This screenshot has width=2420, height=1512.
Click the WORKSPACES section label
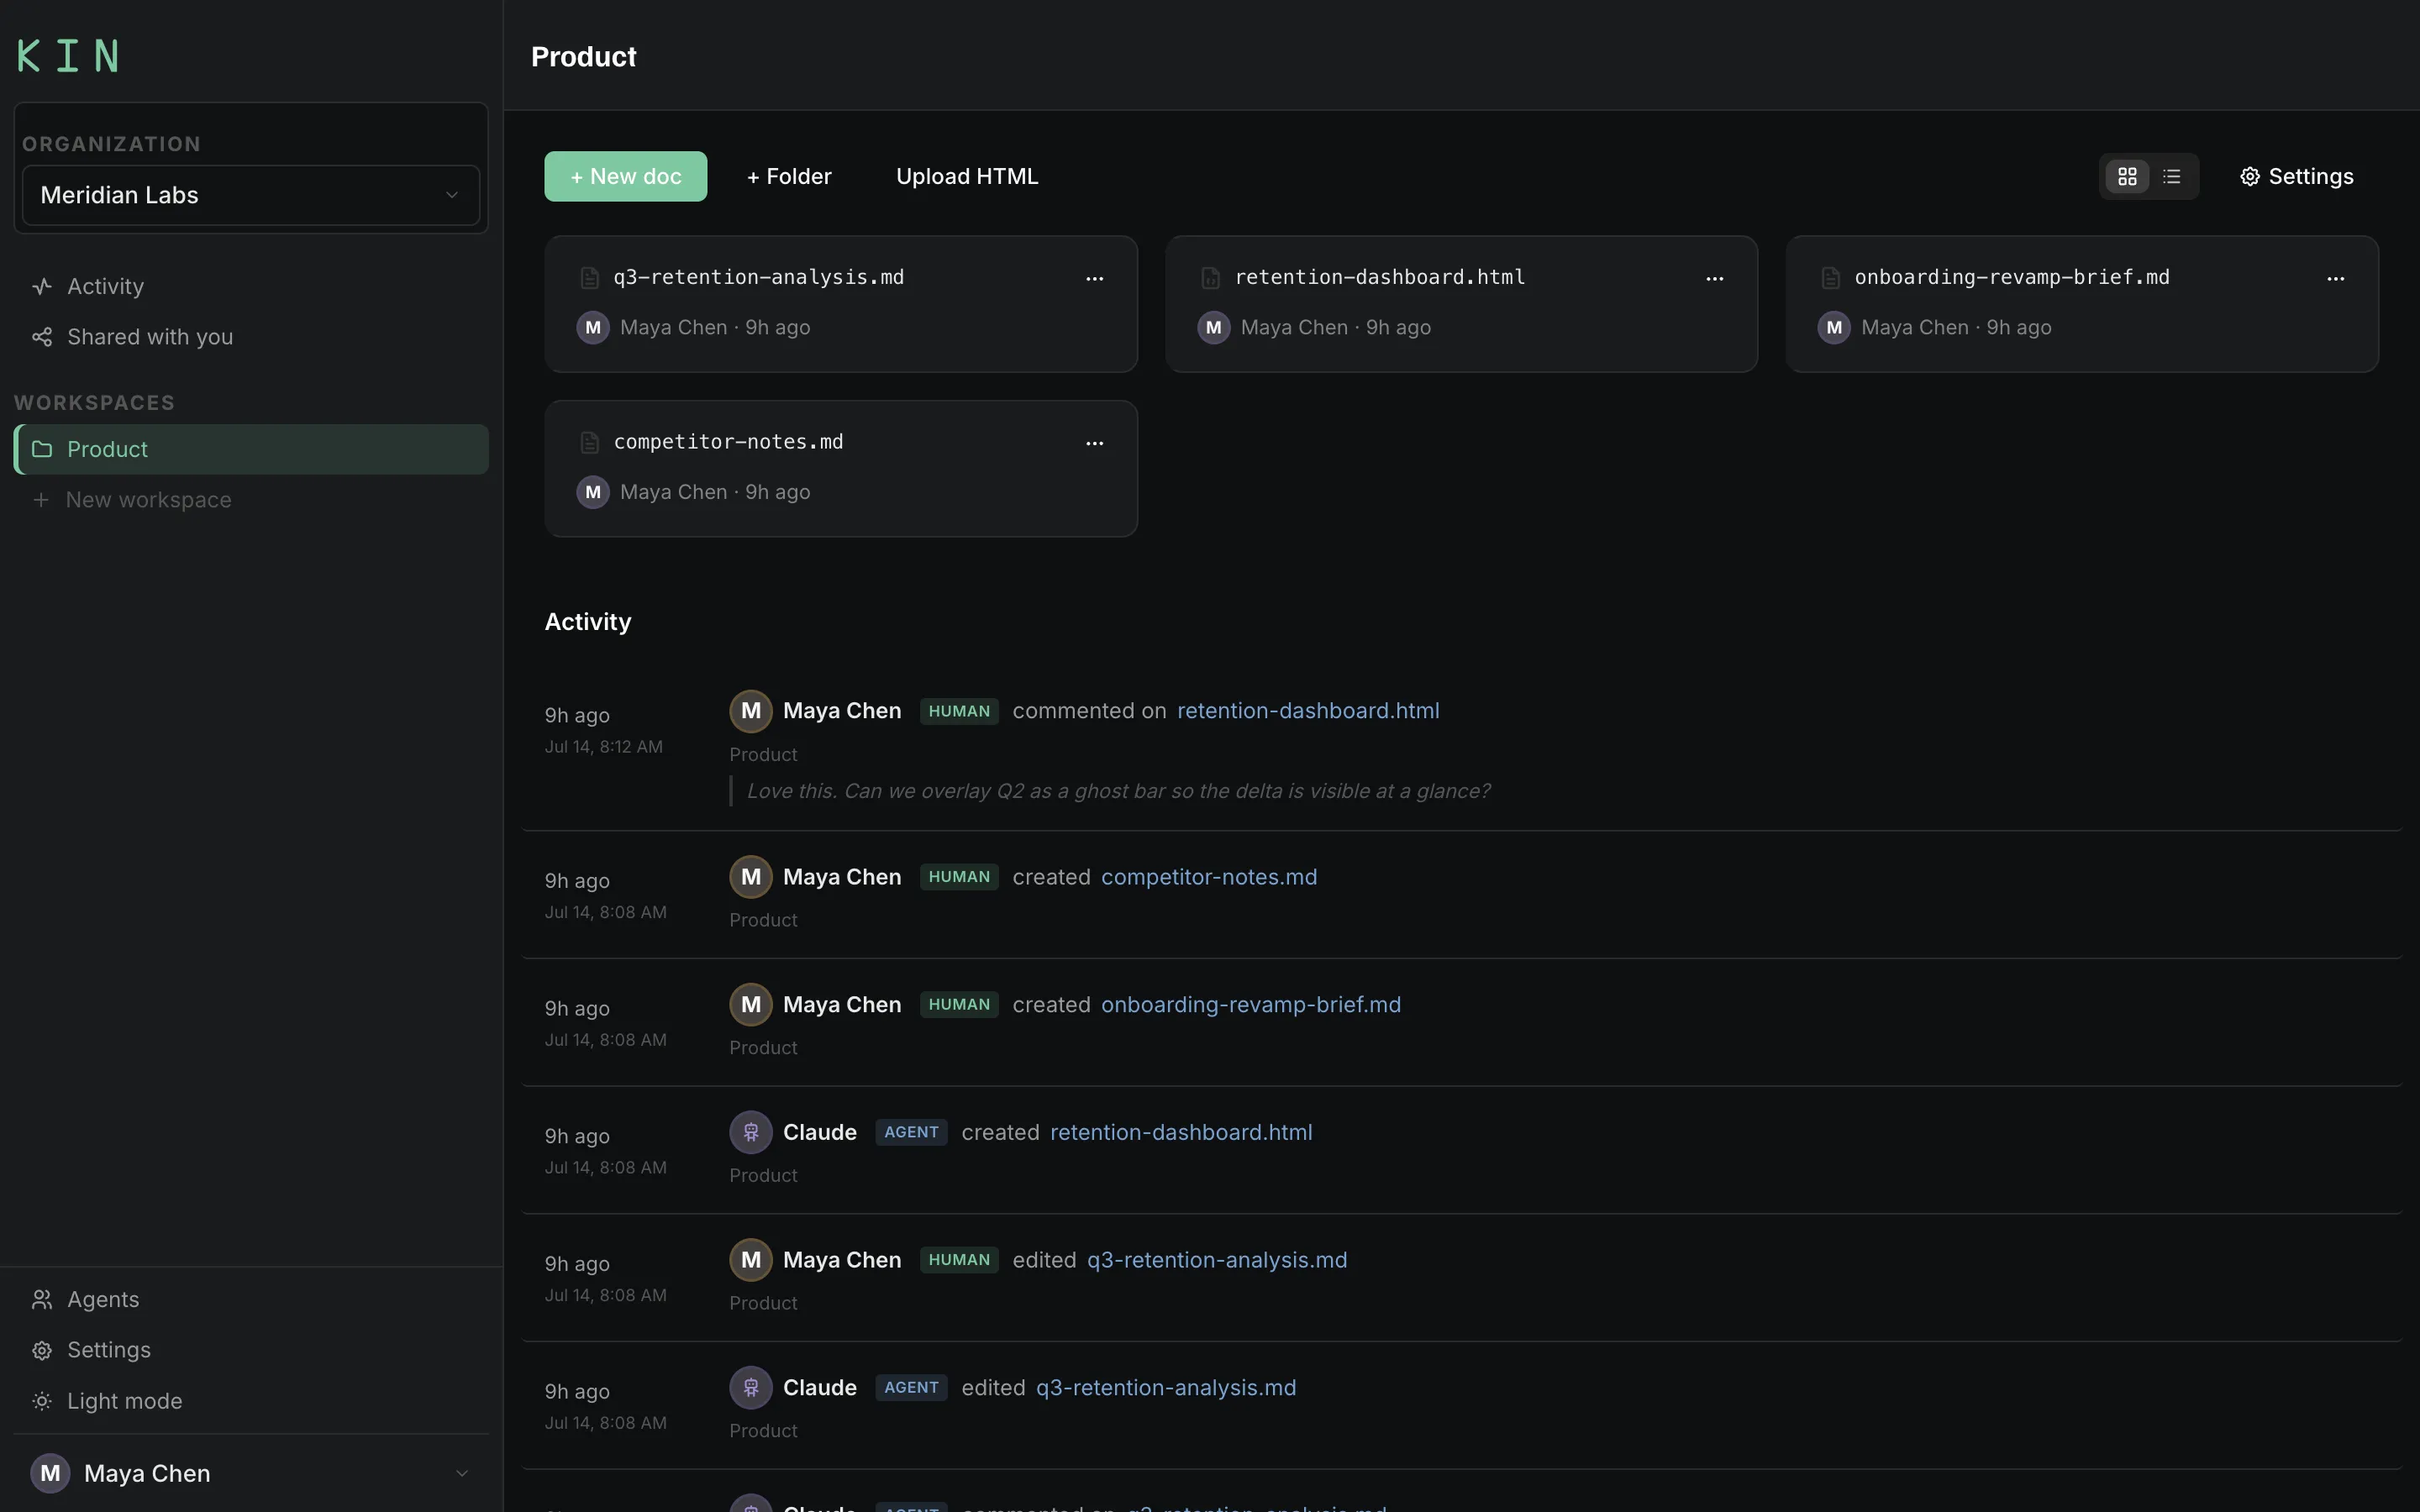pos(94,403)
